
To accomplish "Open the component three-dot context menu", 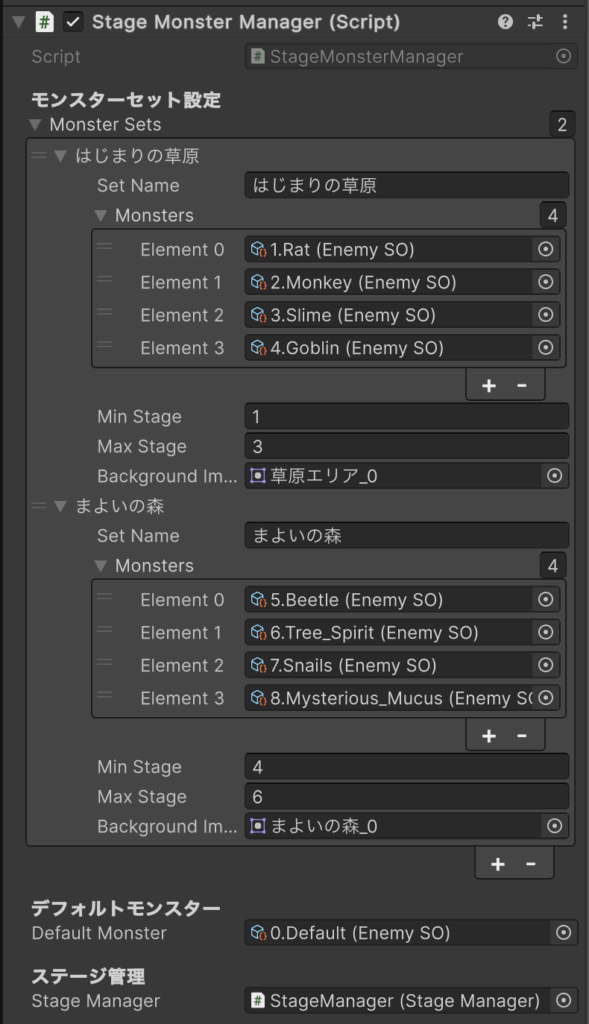I will [565, 22].
